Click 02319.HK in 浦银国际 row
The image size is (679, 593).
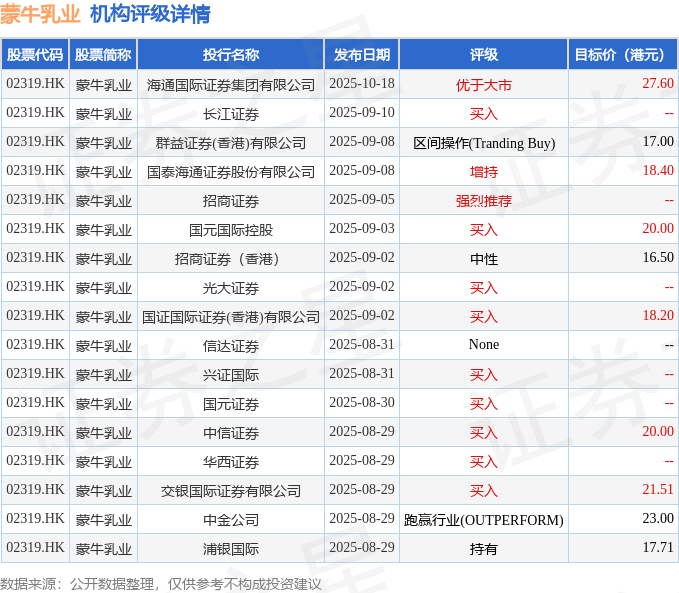35,548
